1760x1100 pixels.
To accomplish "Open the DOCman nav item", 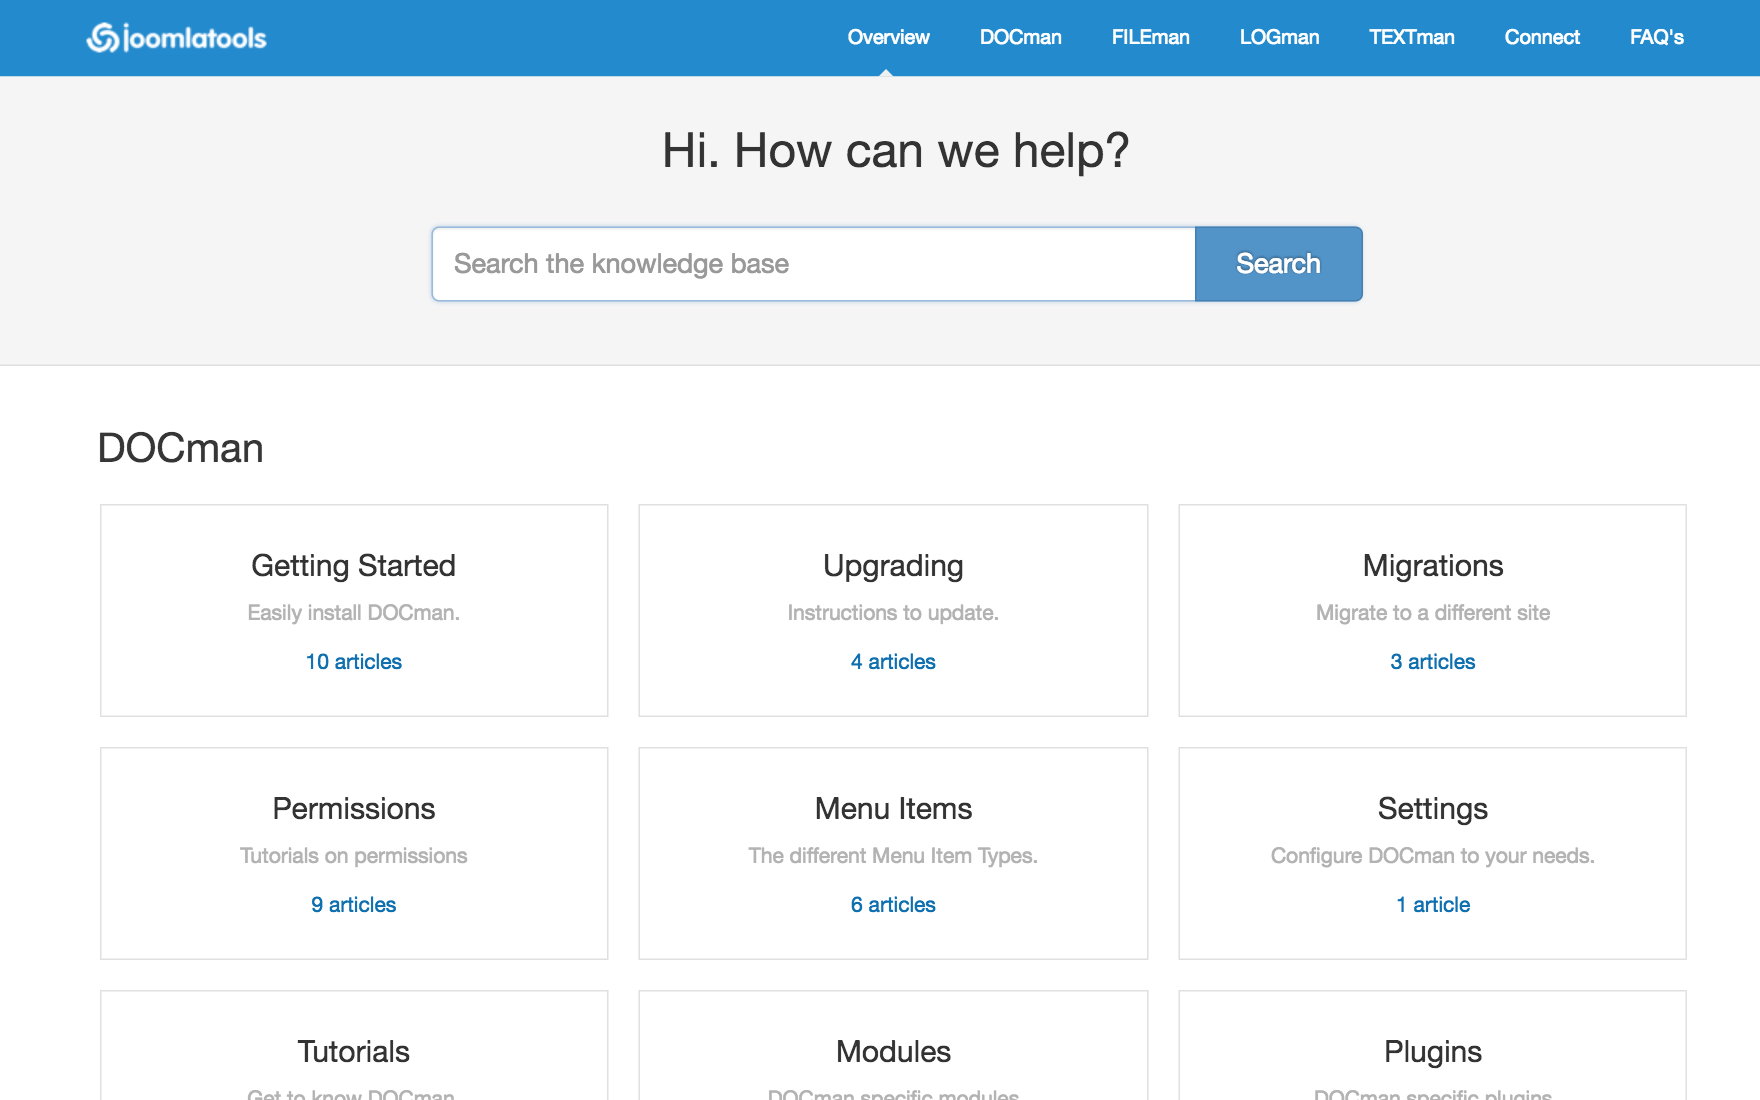I will 1020,37.
